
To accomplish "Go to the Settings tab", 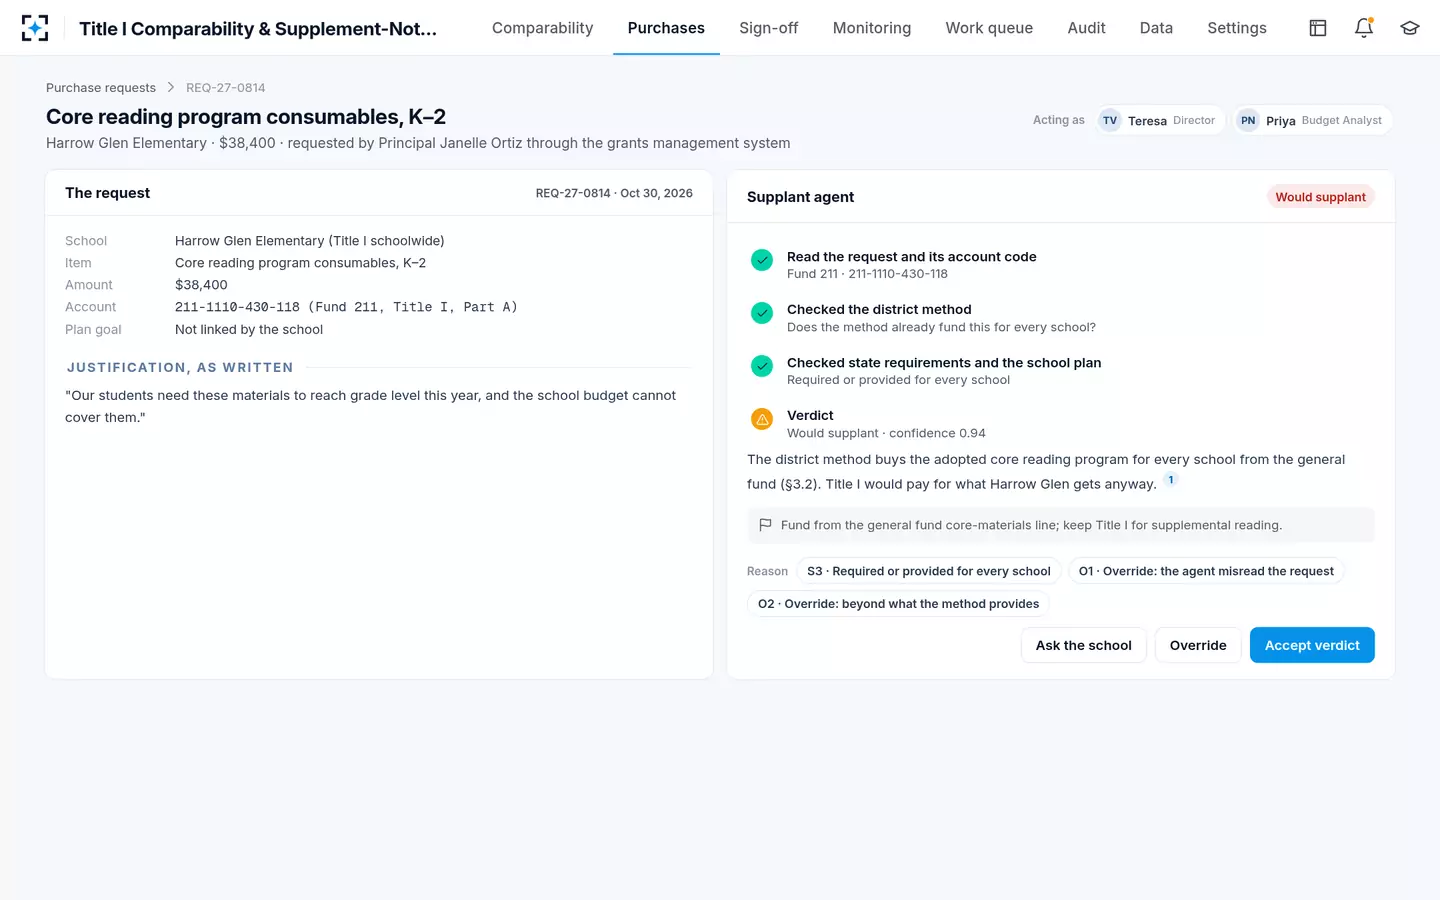I will 1237,28.
